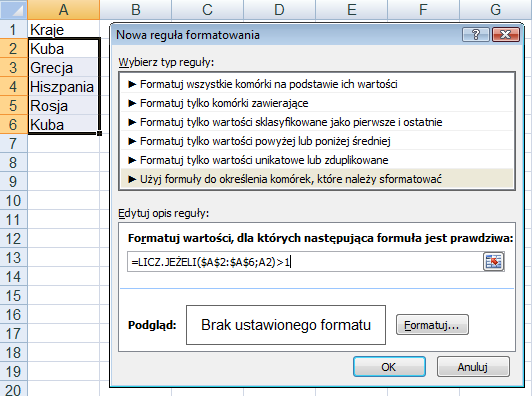Select row 8 header
532x396 pixels.
coord(14,163)
